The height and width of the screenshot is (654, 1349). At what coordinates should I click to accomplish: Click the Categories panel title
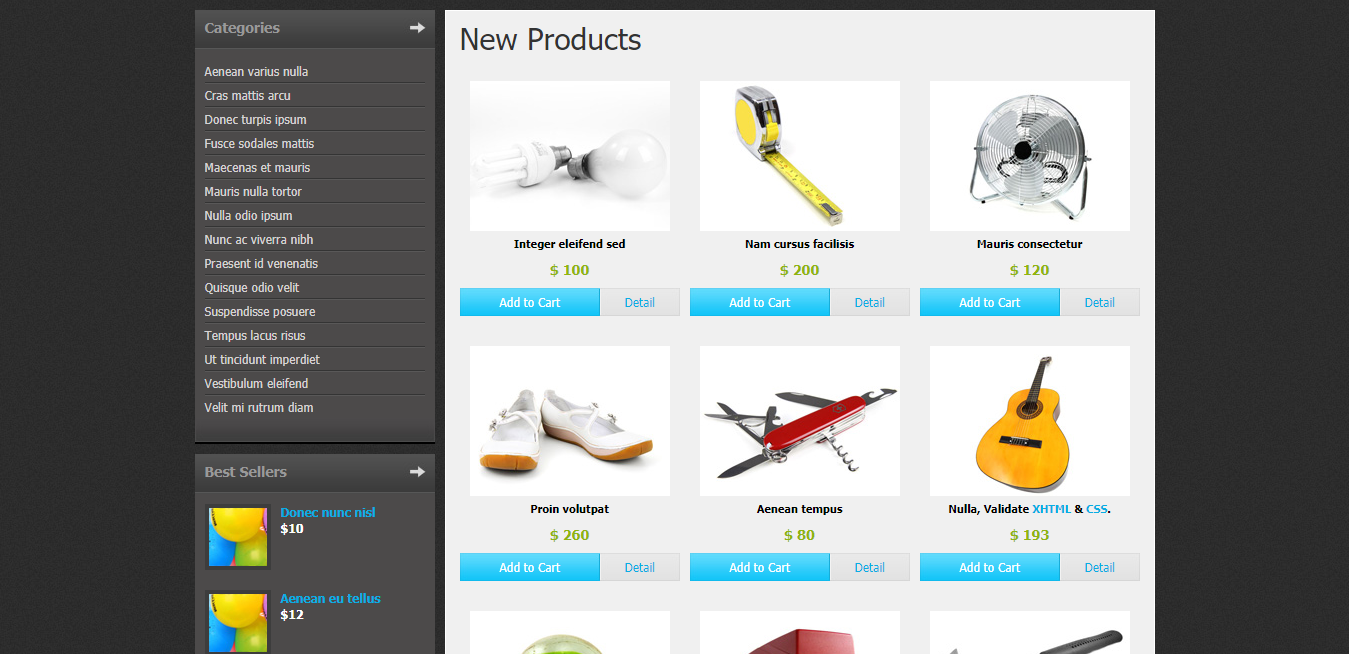[x=242, y=28]
